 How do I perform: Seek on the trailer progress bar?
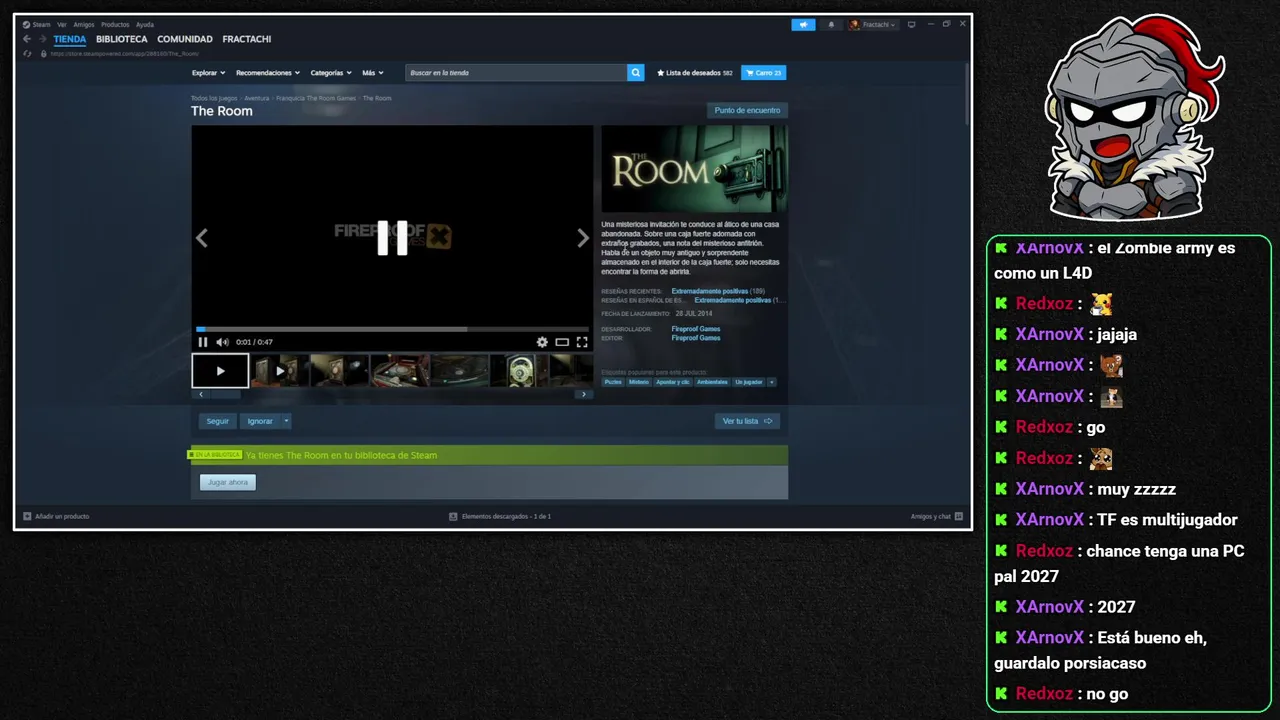(x=392, y=329)
